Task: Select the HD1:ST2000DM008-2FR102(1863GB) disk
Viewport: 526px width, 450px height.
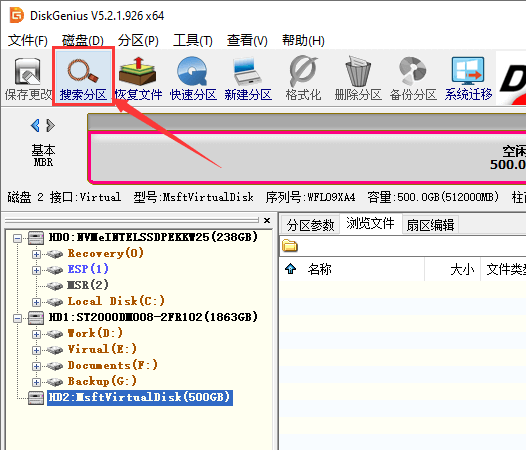Action: coord(153,317)
